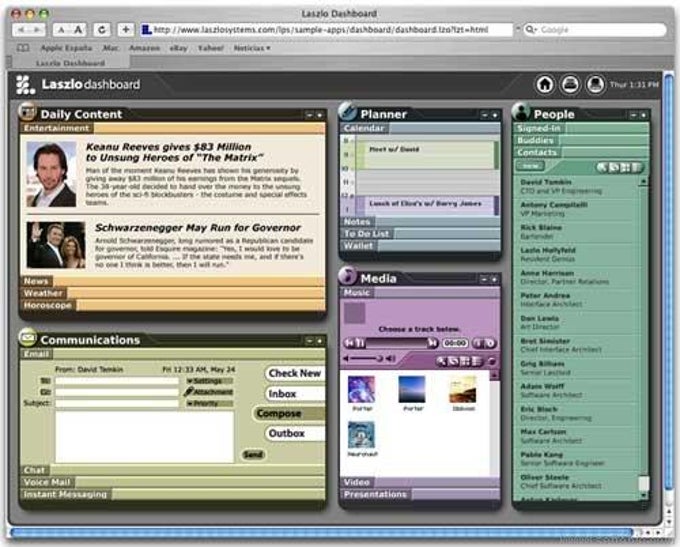This screenshot has width=680, height=547.
Task: Skip to next track in Media player
Action: click(x=432, y=343)
